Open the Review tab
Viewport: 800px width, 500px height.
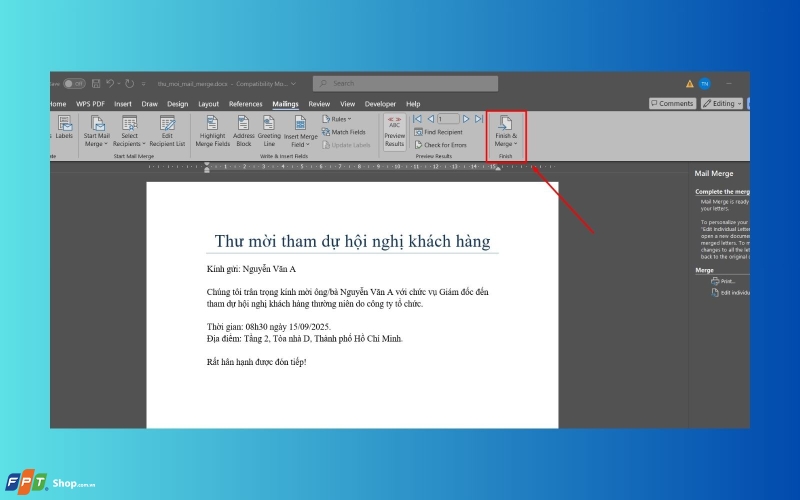pyautogui.click(x=319, y=104)
